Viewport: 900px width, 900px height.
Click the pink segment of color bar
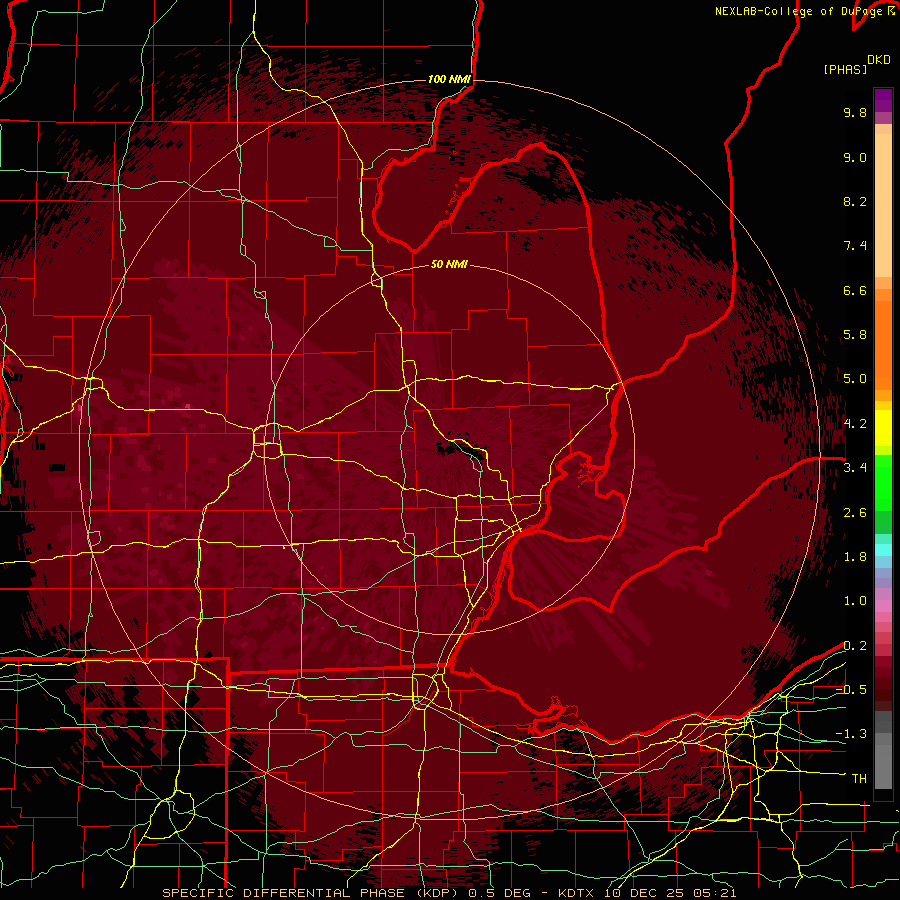[x=883, y=606]
